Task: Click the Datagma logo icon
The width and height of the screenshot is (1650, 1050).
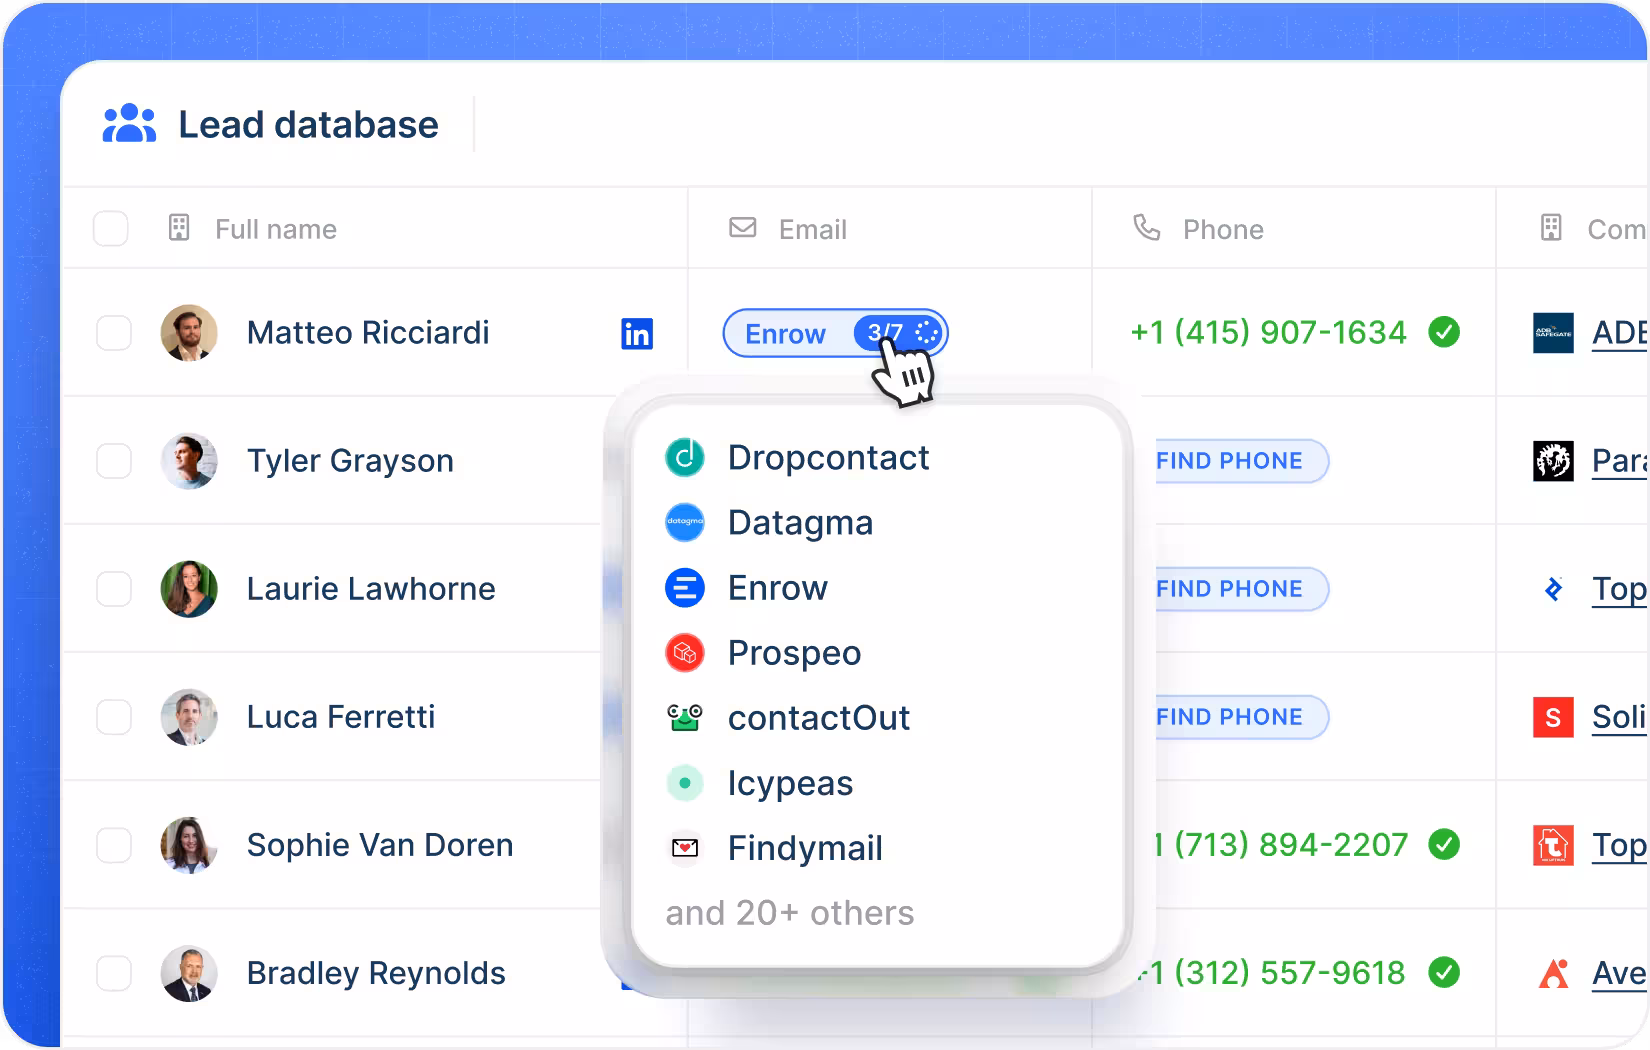Action: coord(685,523)
